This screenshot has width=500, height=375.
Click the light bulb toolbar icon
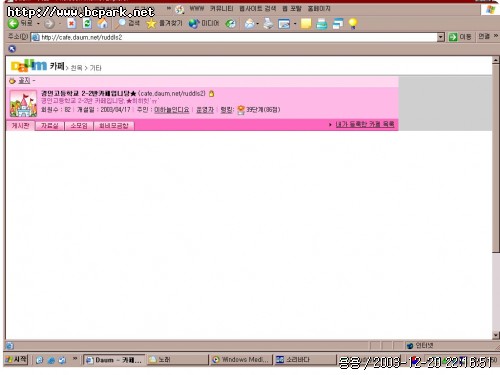tap(353, 24)
